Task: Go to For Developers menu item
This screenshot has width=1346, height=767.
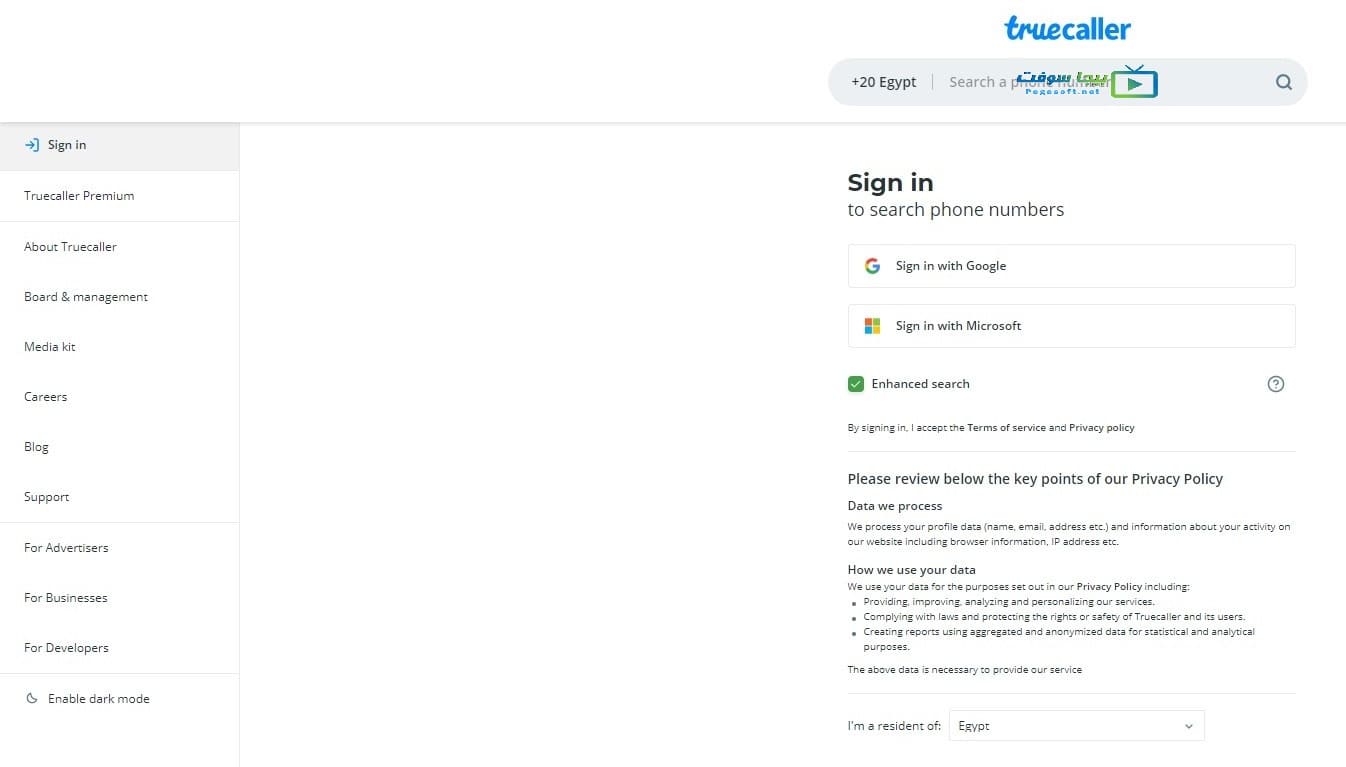Action: (66, 648)
